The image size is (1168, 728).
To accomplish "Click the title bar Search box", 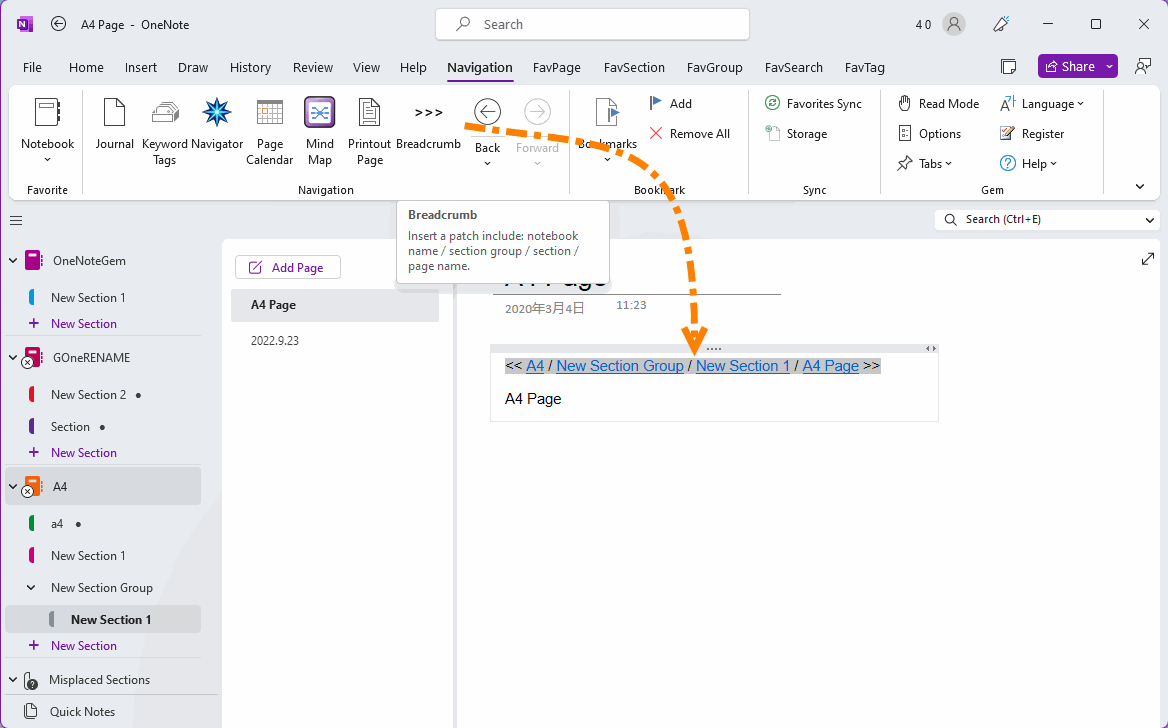I will click(592, 25).
